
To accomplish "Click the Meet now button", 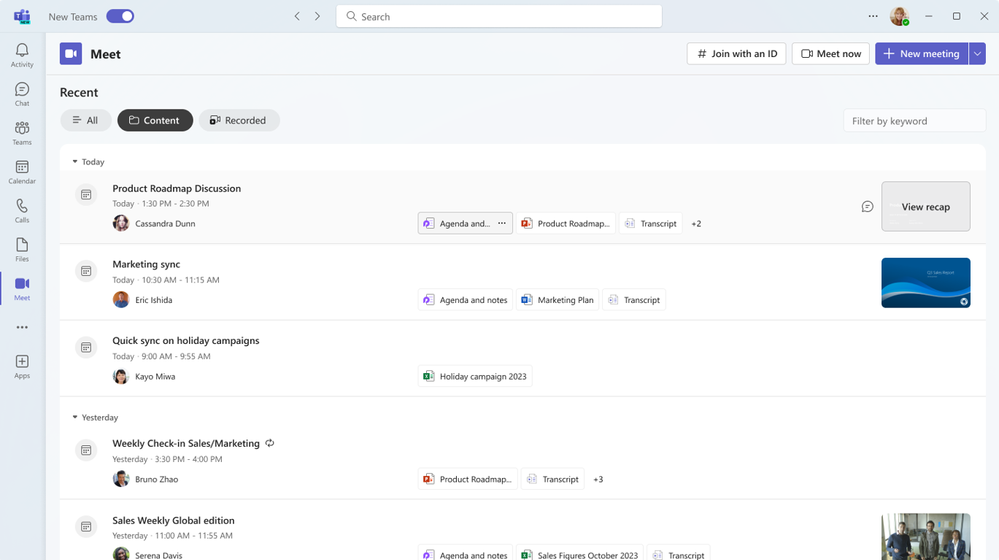I will pyautogui.click(x=831, y=54).
